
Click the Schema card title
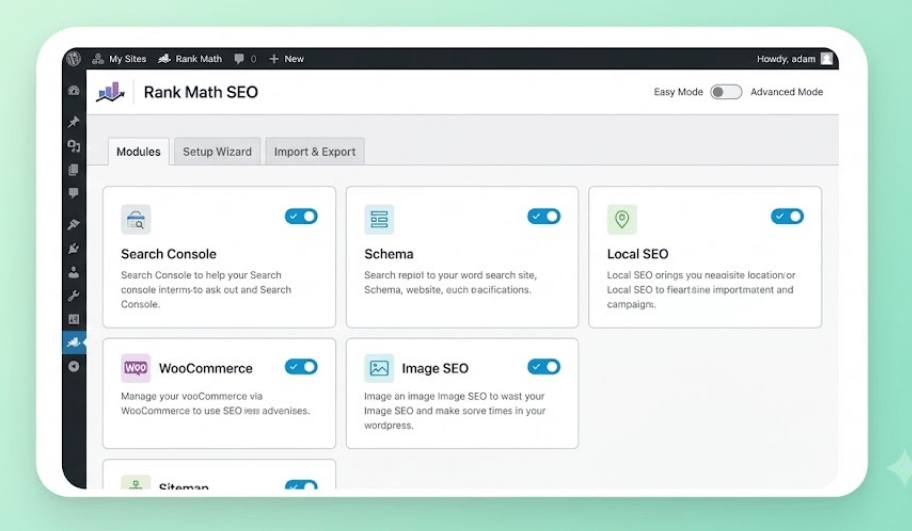389,254
